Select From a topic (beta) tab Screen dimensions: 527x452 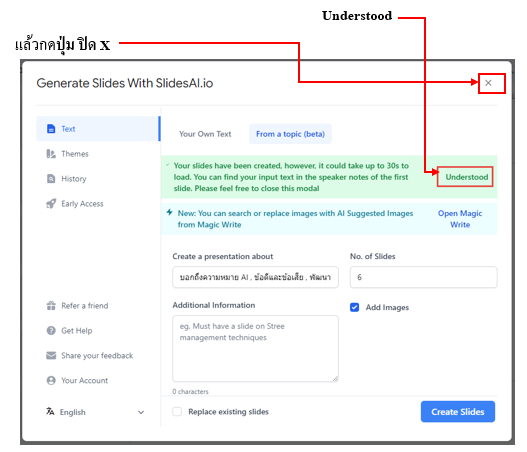pos(290,134)
